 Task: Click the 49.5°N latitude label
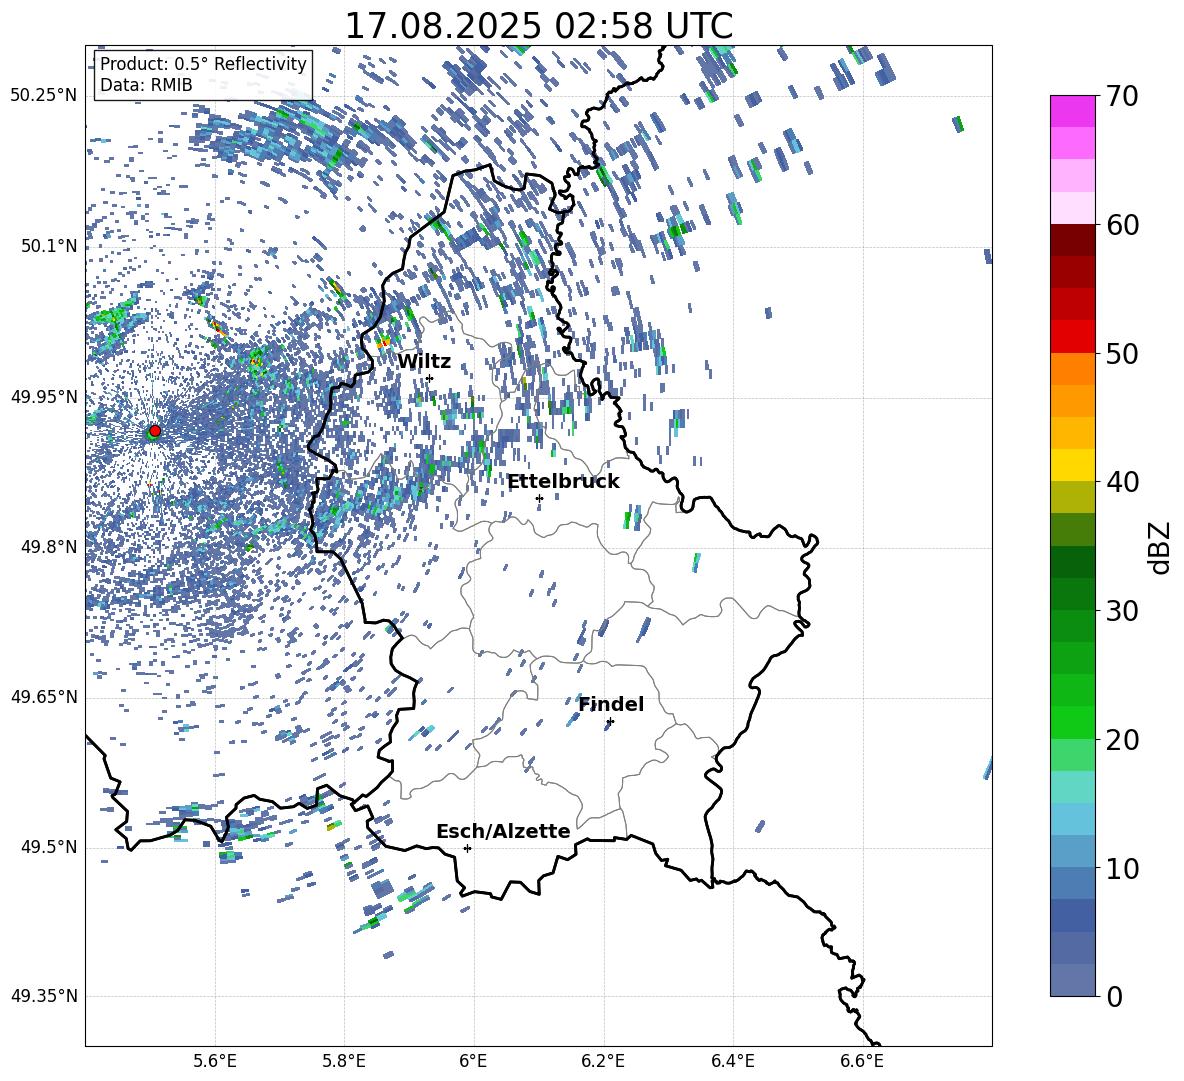48,847
